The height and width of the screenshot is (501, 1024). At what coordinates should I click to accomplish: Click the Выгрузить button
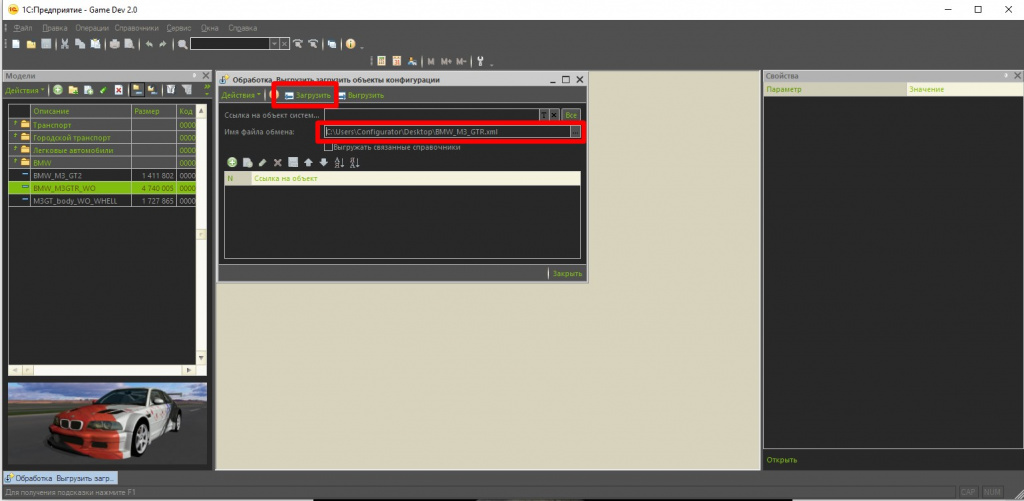pos(360,95)
